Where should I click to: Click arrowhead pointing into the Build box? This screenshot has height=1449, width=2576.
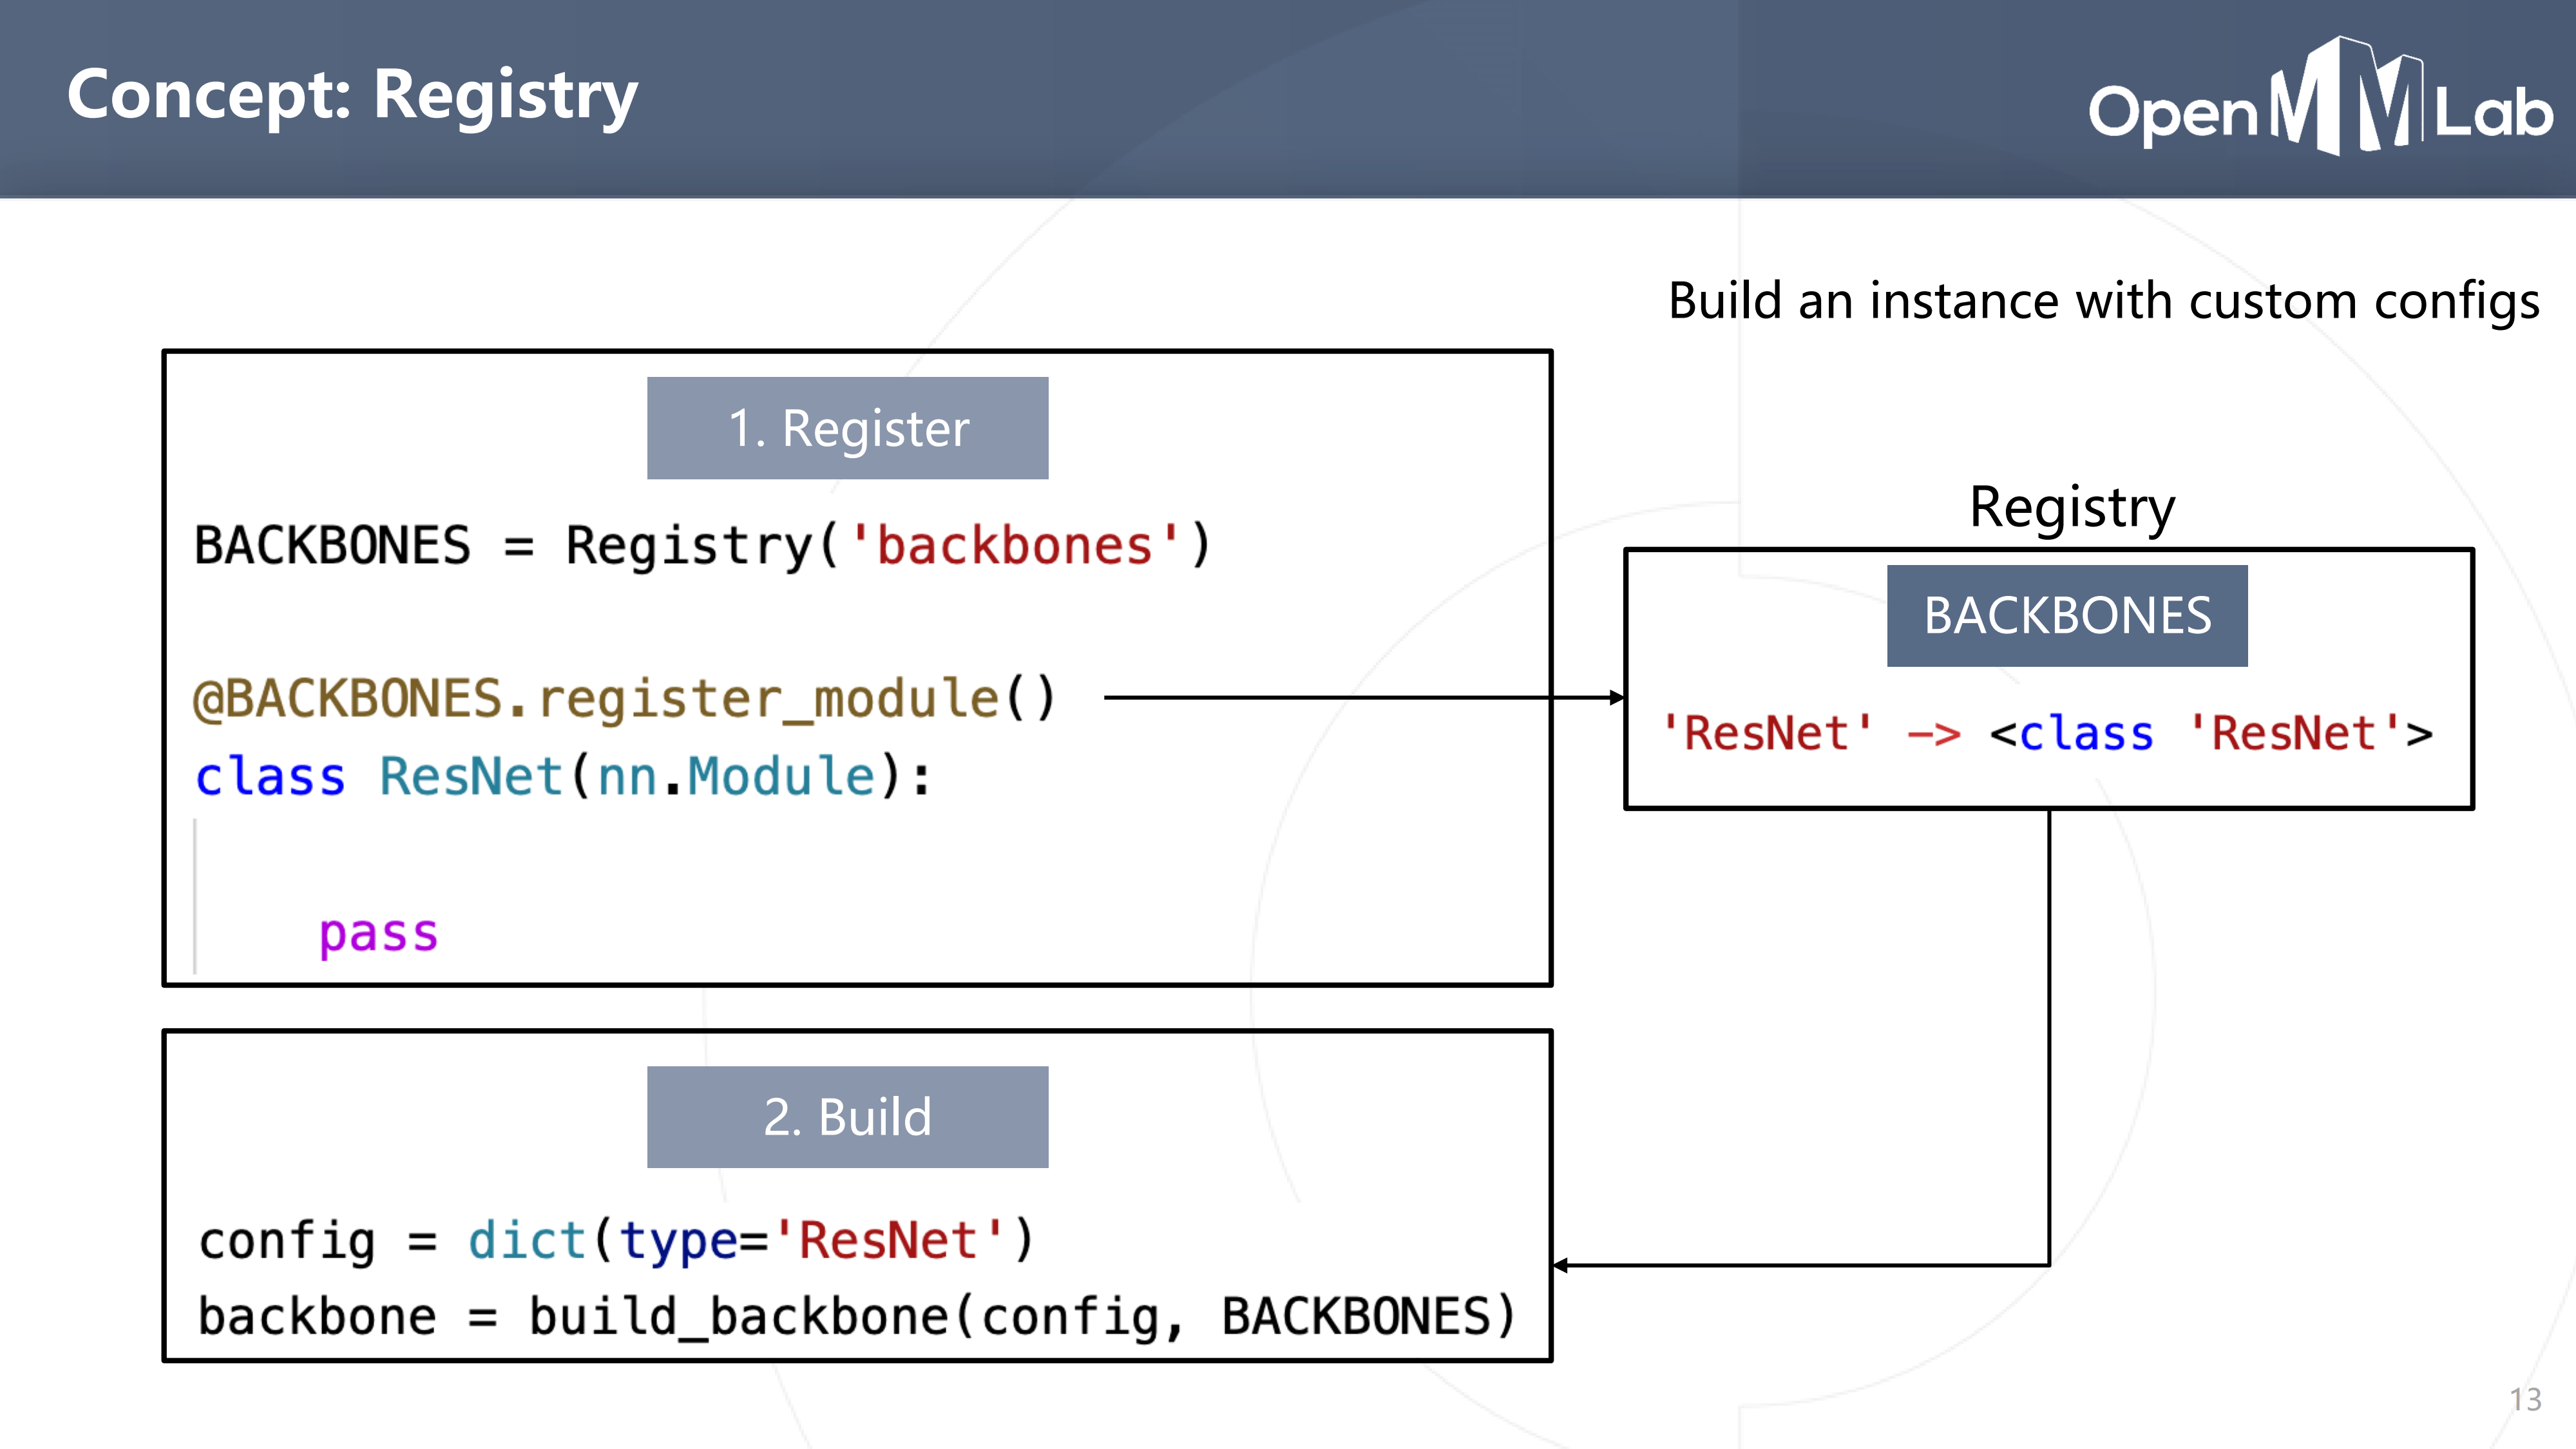(1562, 1266)
